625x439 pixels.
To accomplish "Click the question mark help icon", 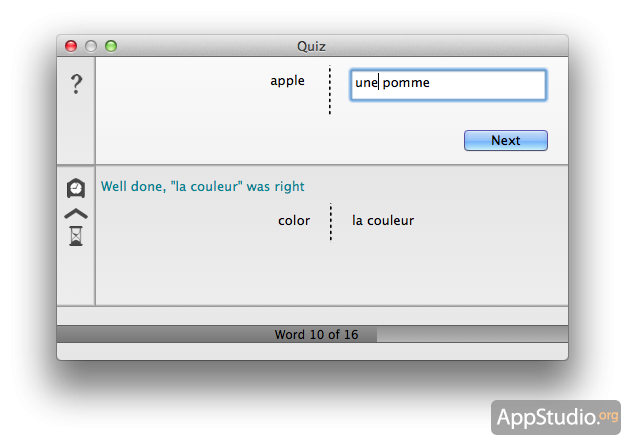I will [x=76, y=86].
